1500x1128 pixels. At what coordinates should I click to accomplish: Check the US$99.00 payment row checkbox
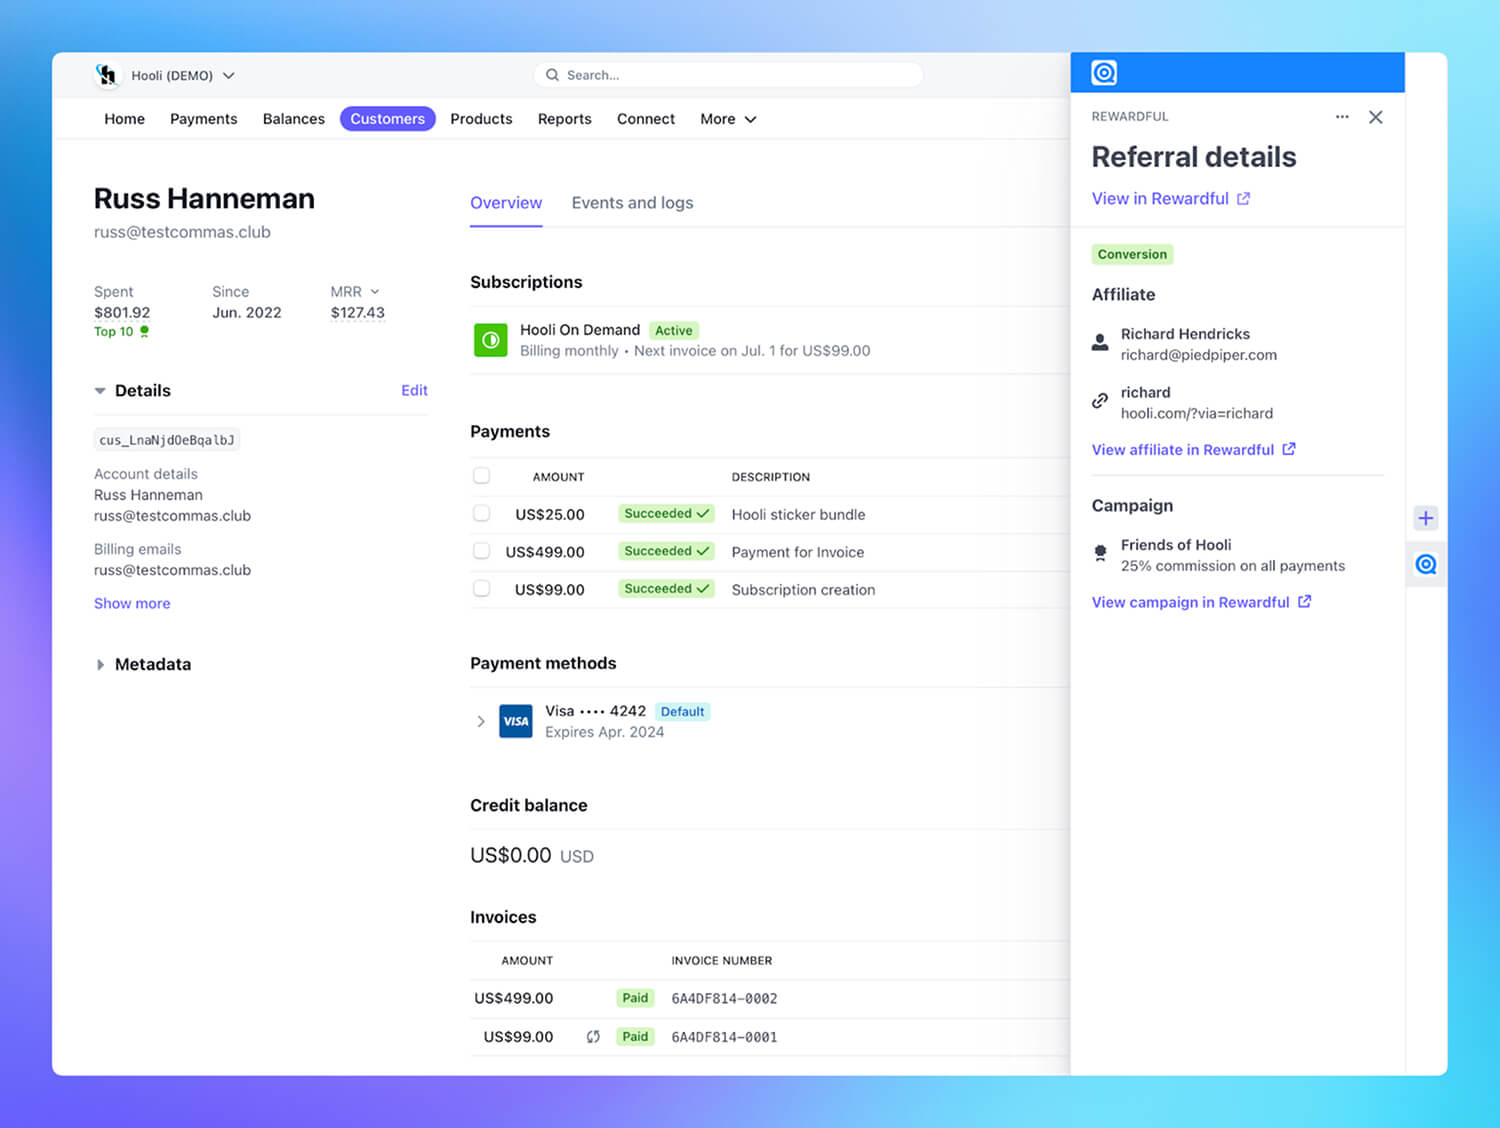[x=482, y=588]
